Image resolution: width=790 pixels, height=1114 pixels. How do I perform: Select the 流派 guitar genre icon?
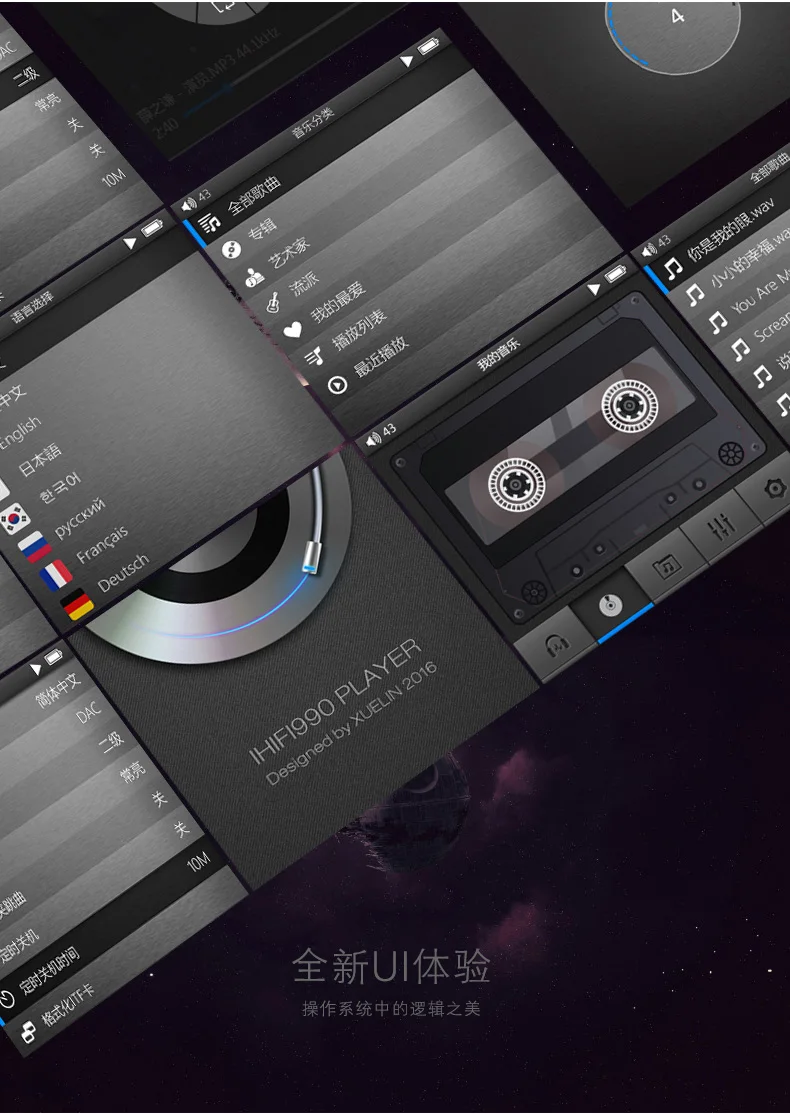(274, 303)
